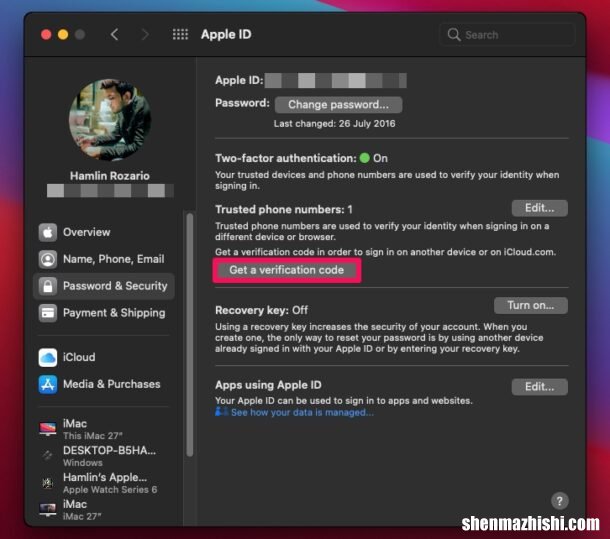This screenshot has height=539, width=610.
Task: Click the sidebar scrollbar
Action: [x=189, y=335]
